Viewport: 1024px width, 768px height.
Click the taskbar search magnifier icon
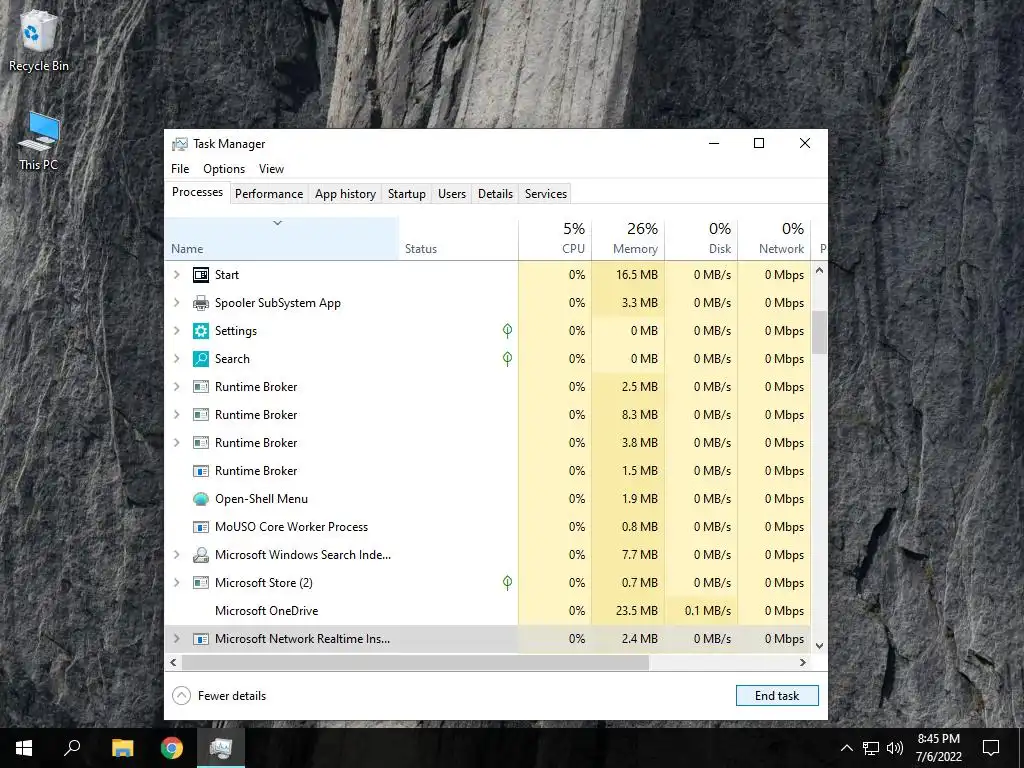[72, 748]
